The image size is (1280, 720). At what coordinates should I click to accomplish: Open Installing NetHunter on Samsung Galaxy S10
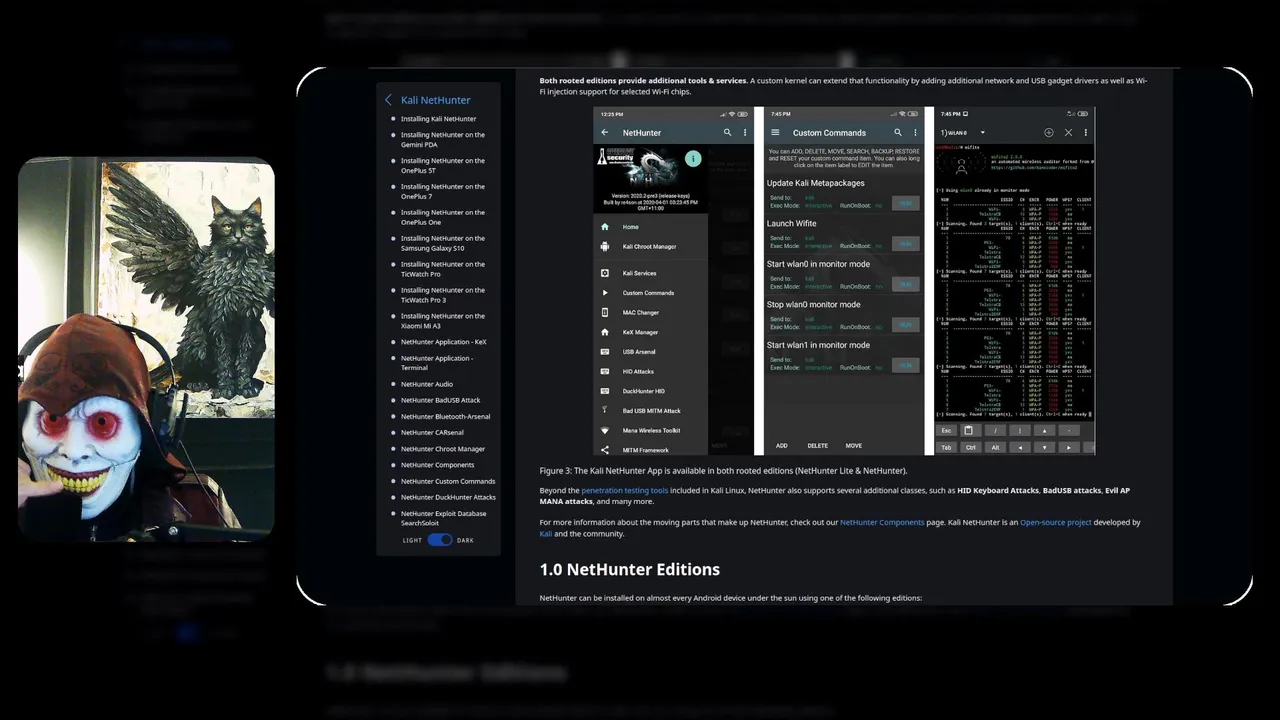(443, 243)
